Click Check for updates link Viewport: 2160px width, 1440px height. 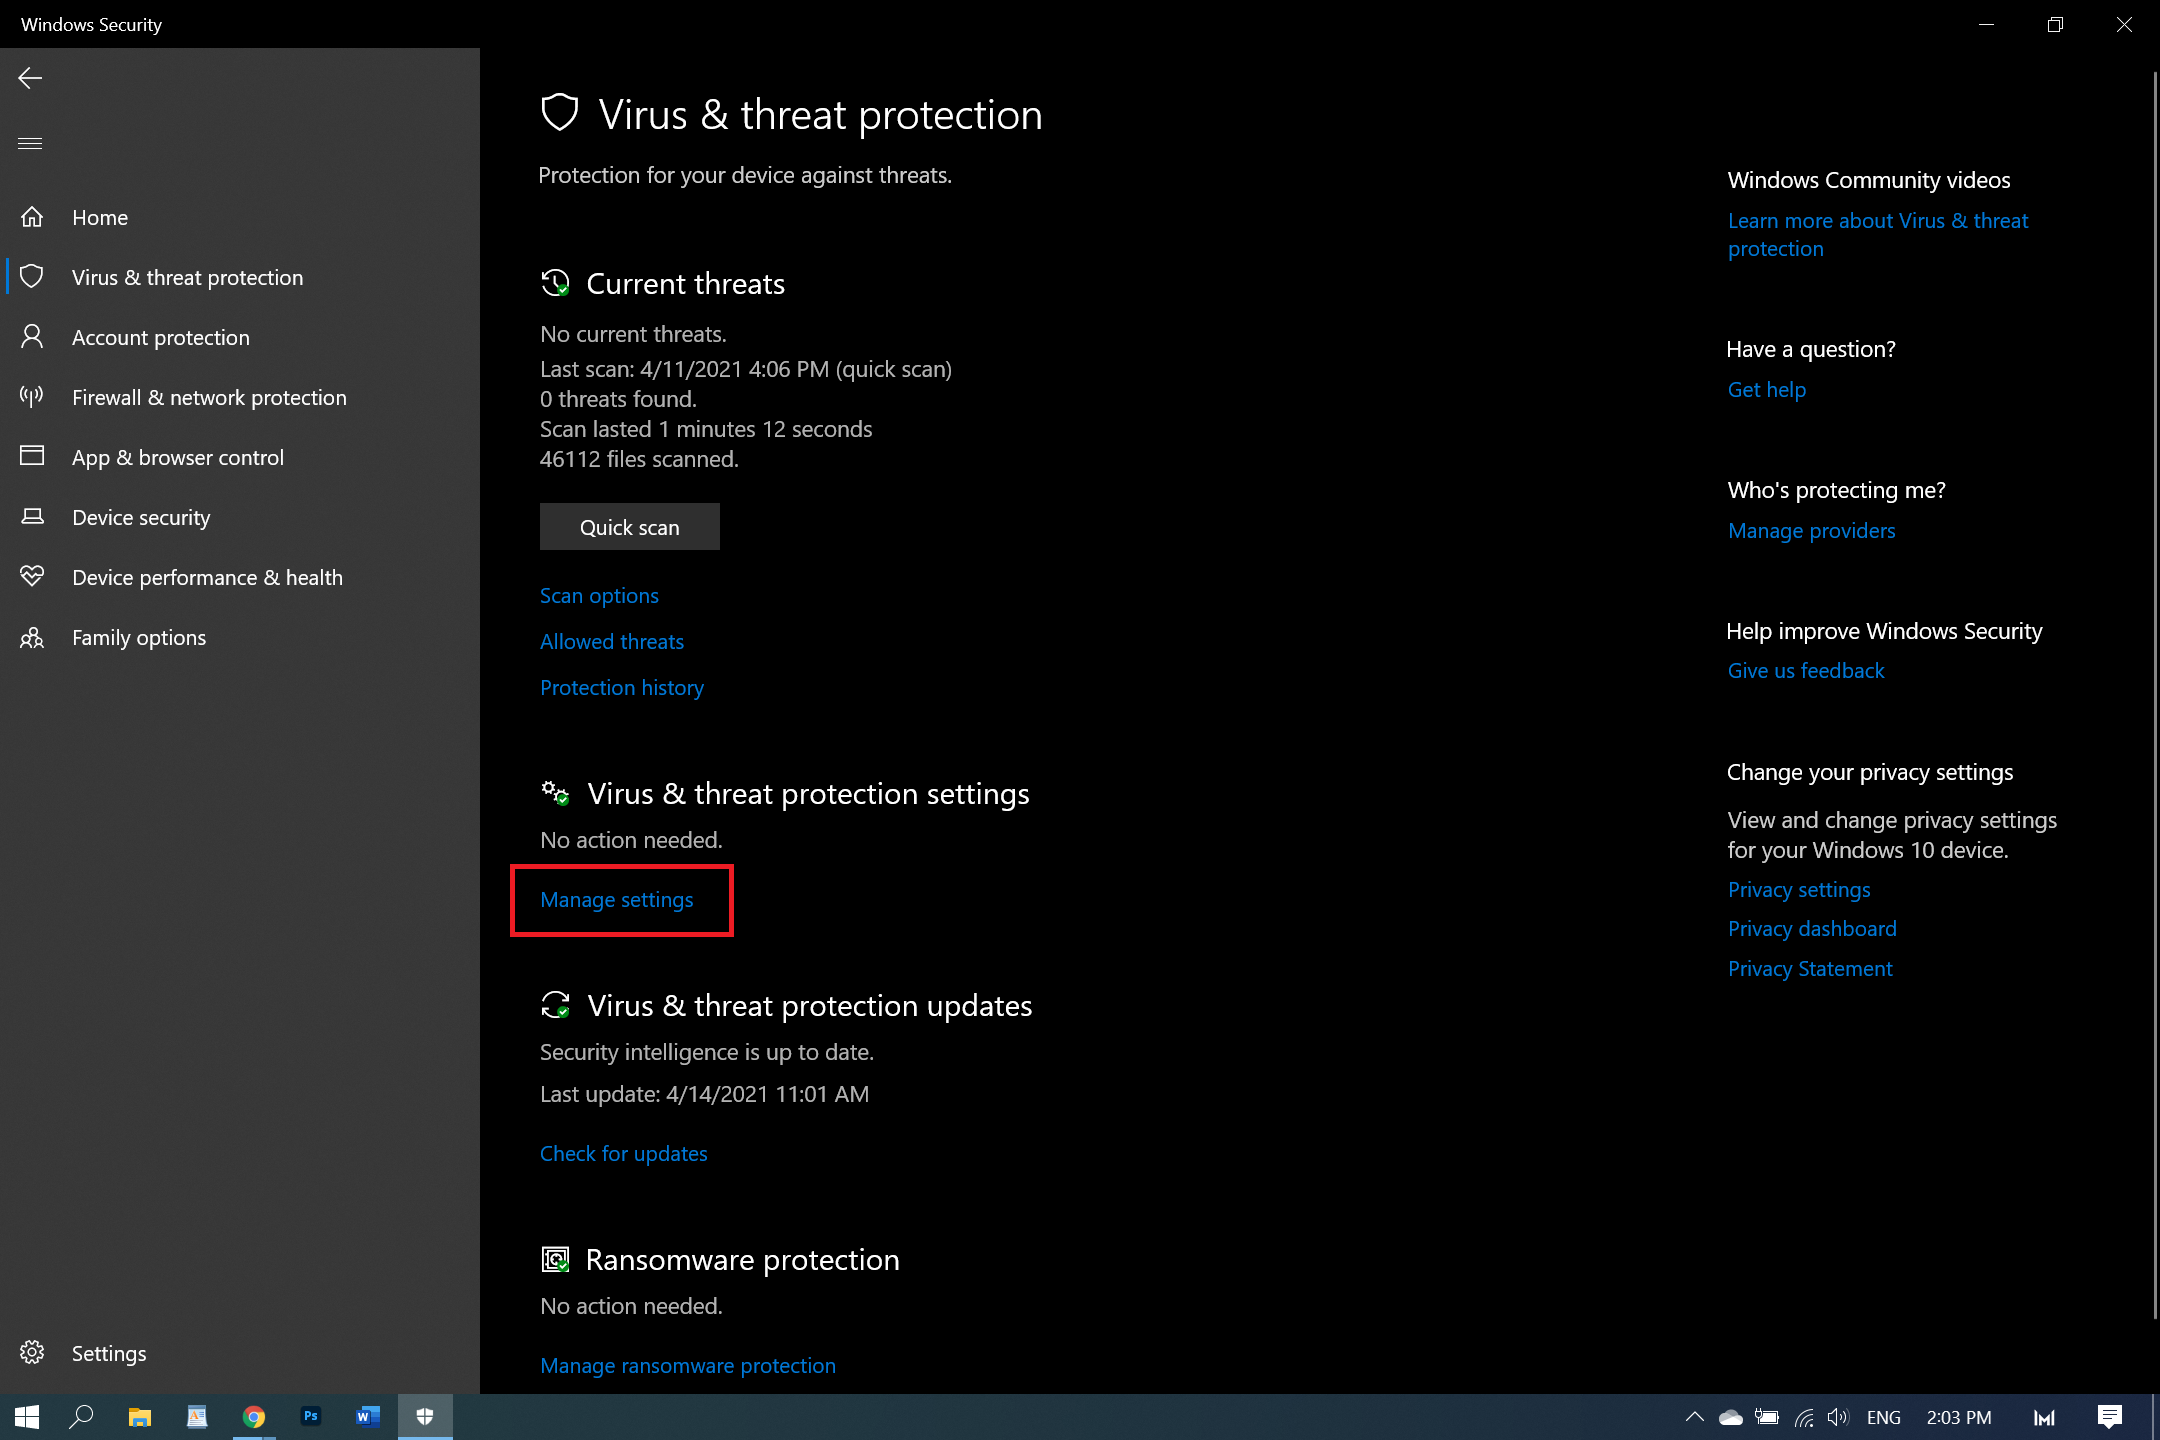click(x=624, y=1154)
